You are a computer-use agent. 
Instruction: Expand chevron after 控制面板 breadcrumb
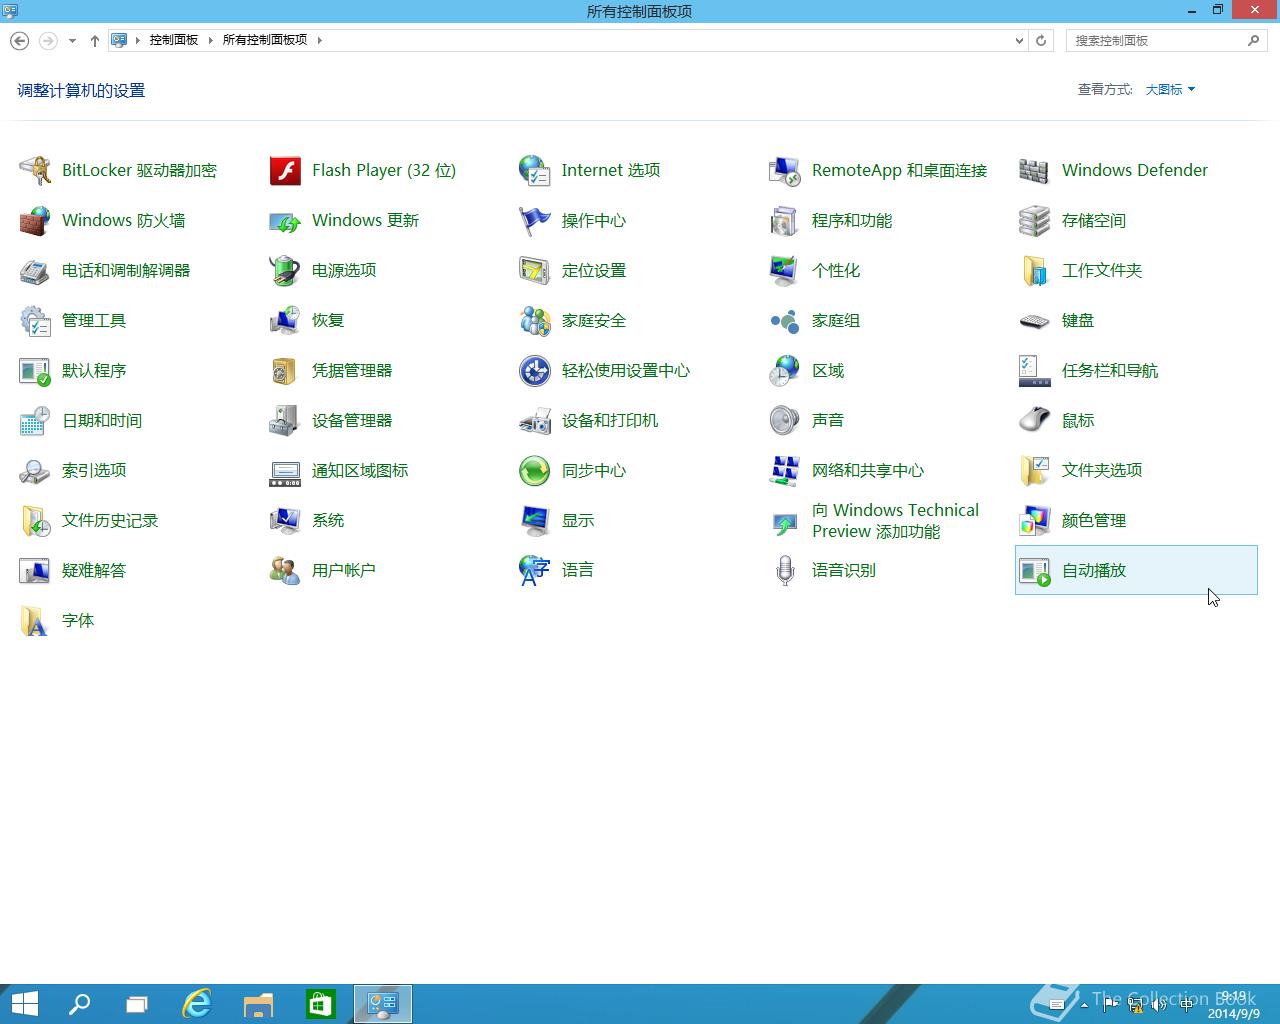(x=211, y=40)
